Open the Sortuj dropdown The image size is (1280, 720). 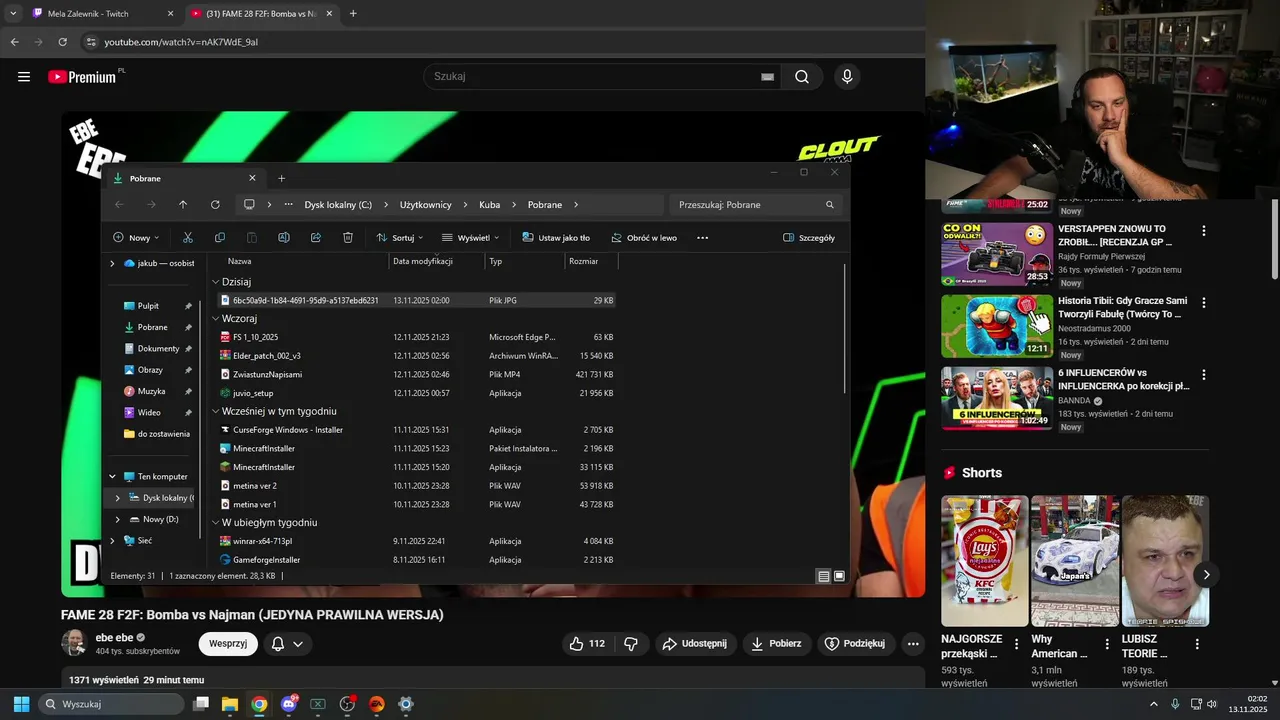point(400,238)
